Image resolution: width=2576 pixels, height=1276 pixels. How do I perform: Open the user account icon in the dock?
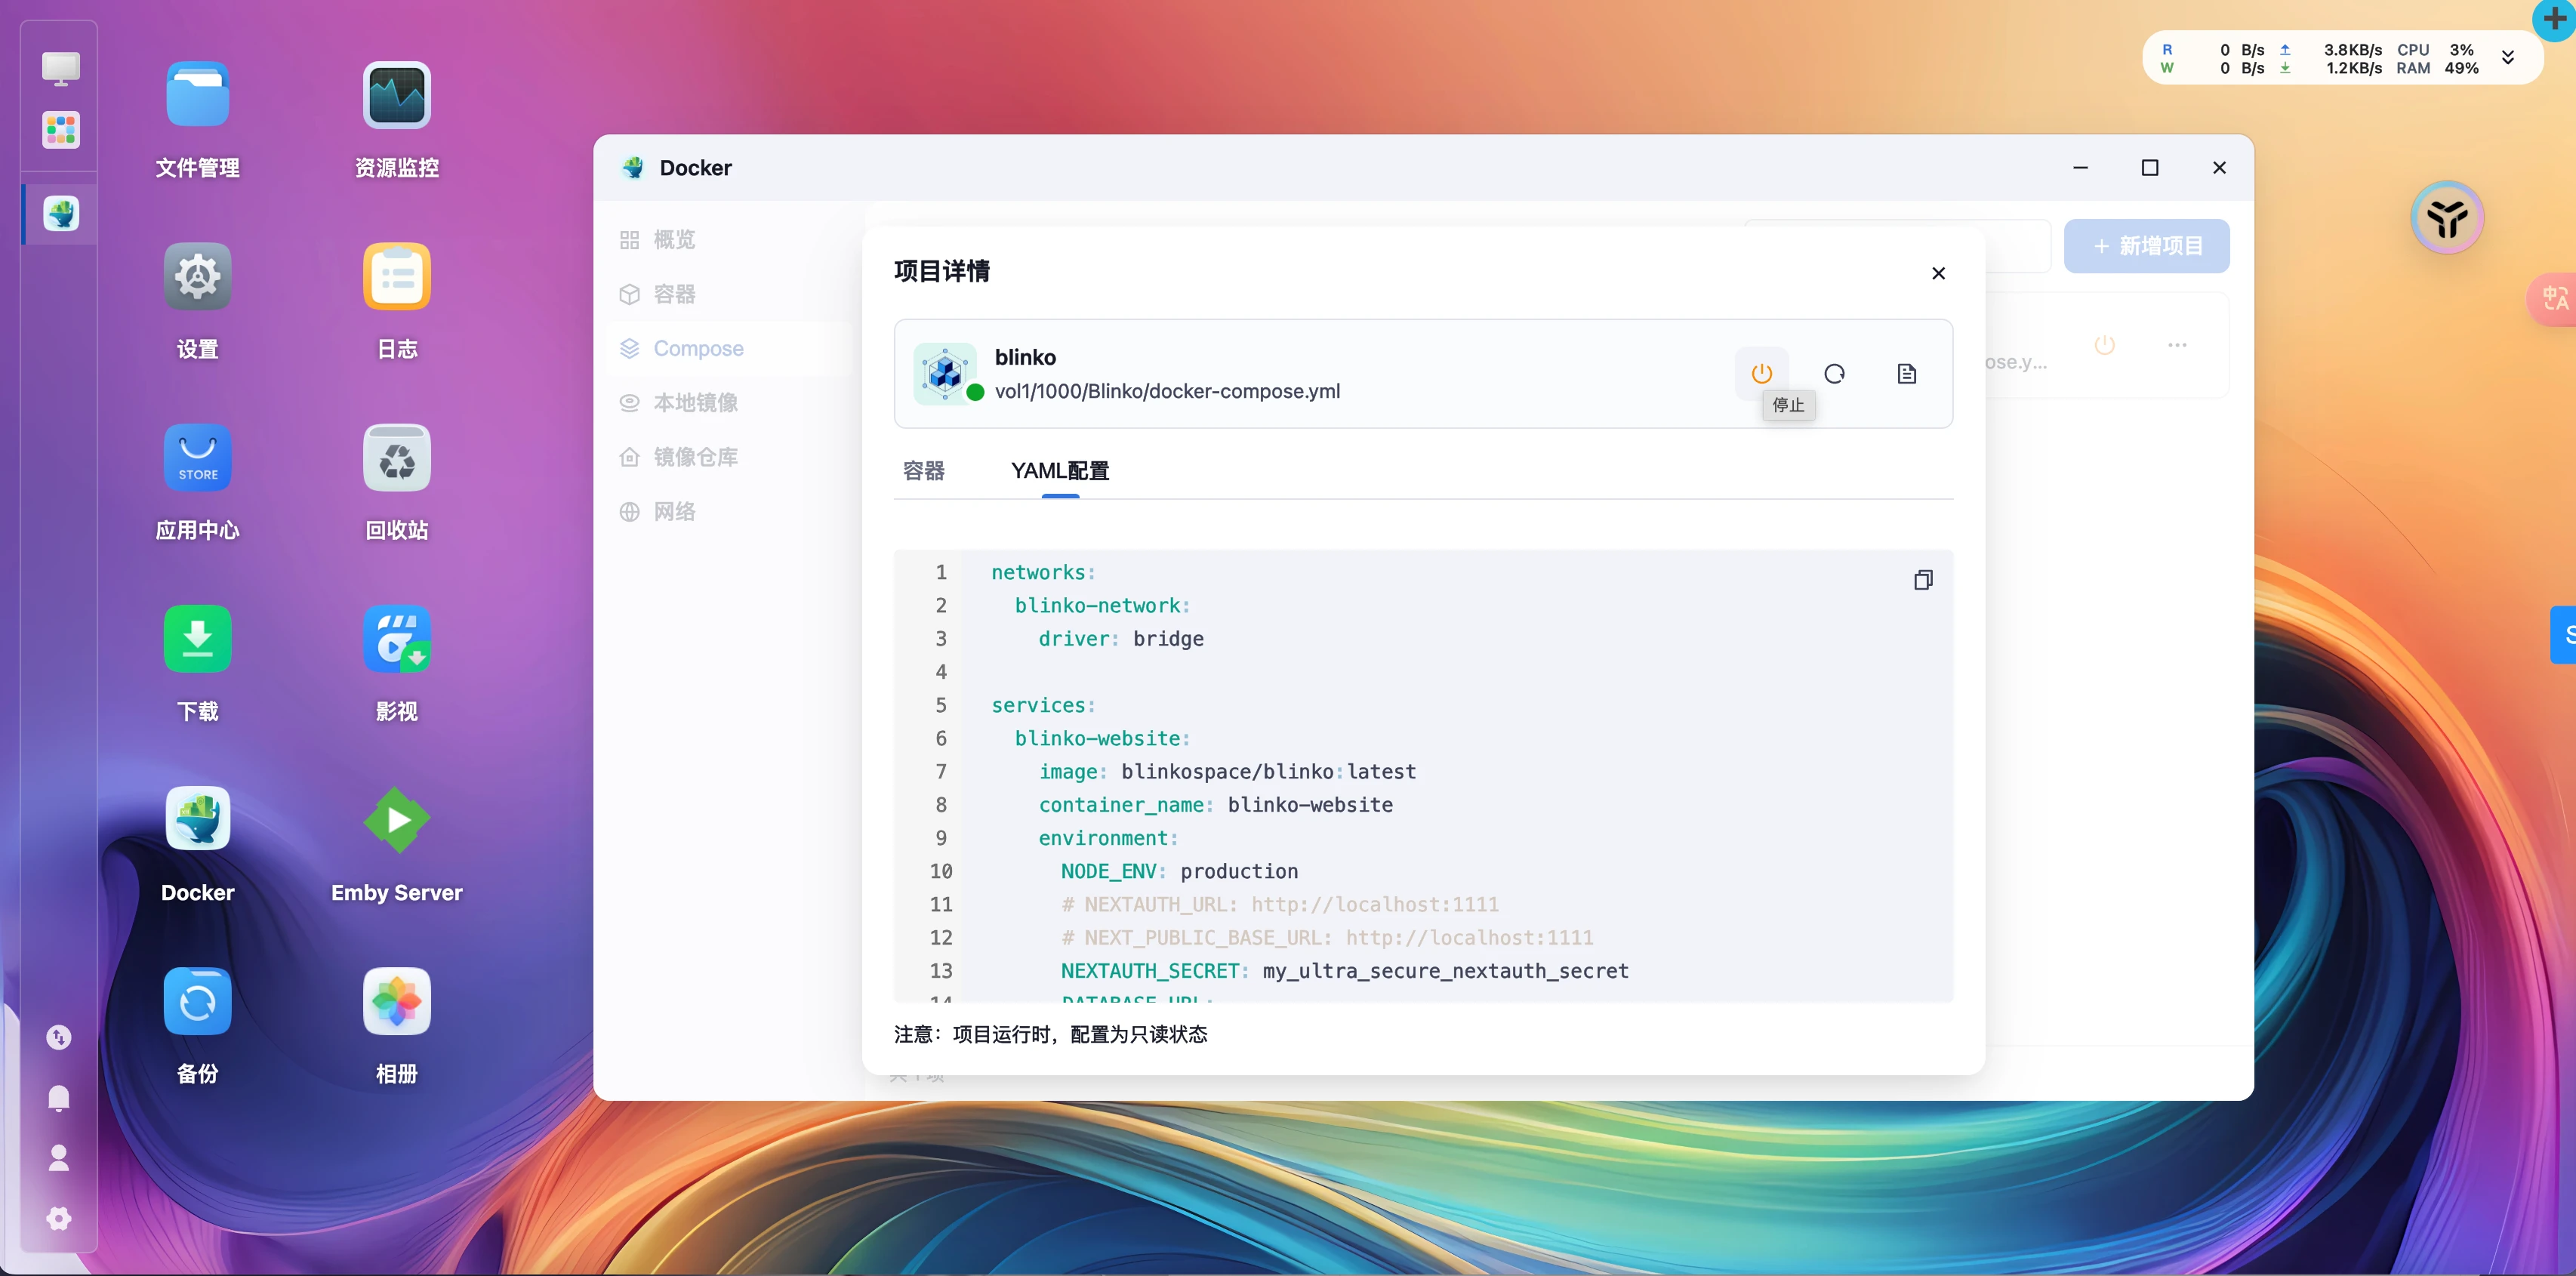pyautogui.click(x=59, y=1158)
